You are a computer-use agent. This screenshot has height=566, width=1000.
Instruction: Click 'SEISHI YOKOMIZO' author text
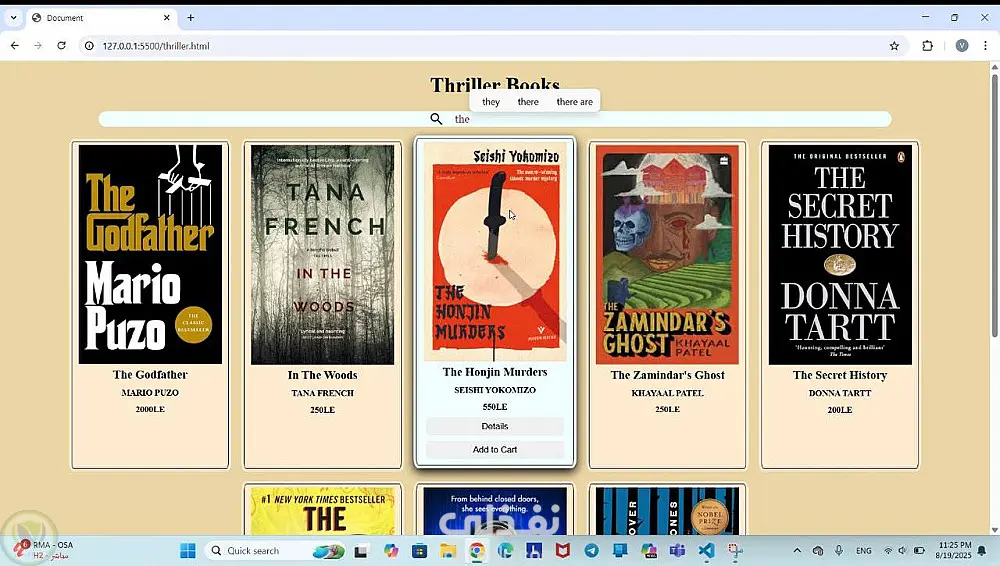[495, 390]
